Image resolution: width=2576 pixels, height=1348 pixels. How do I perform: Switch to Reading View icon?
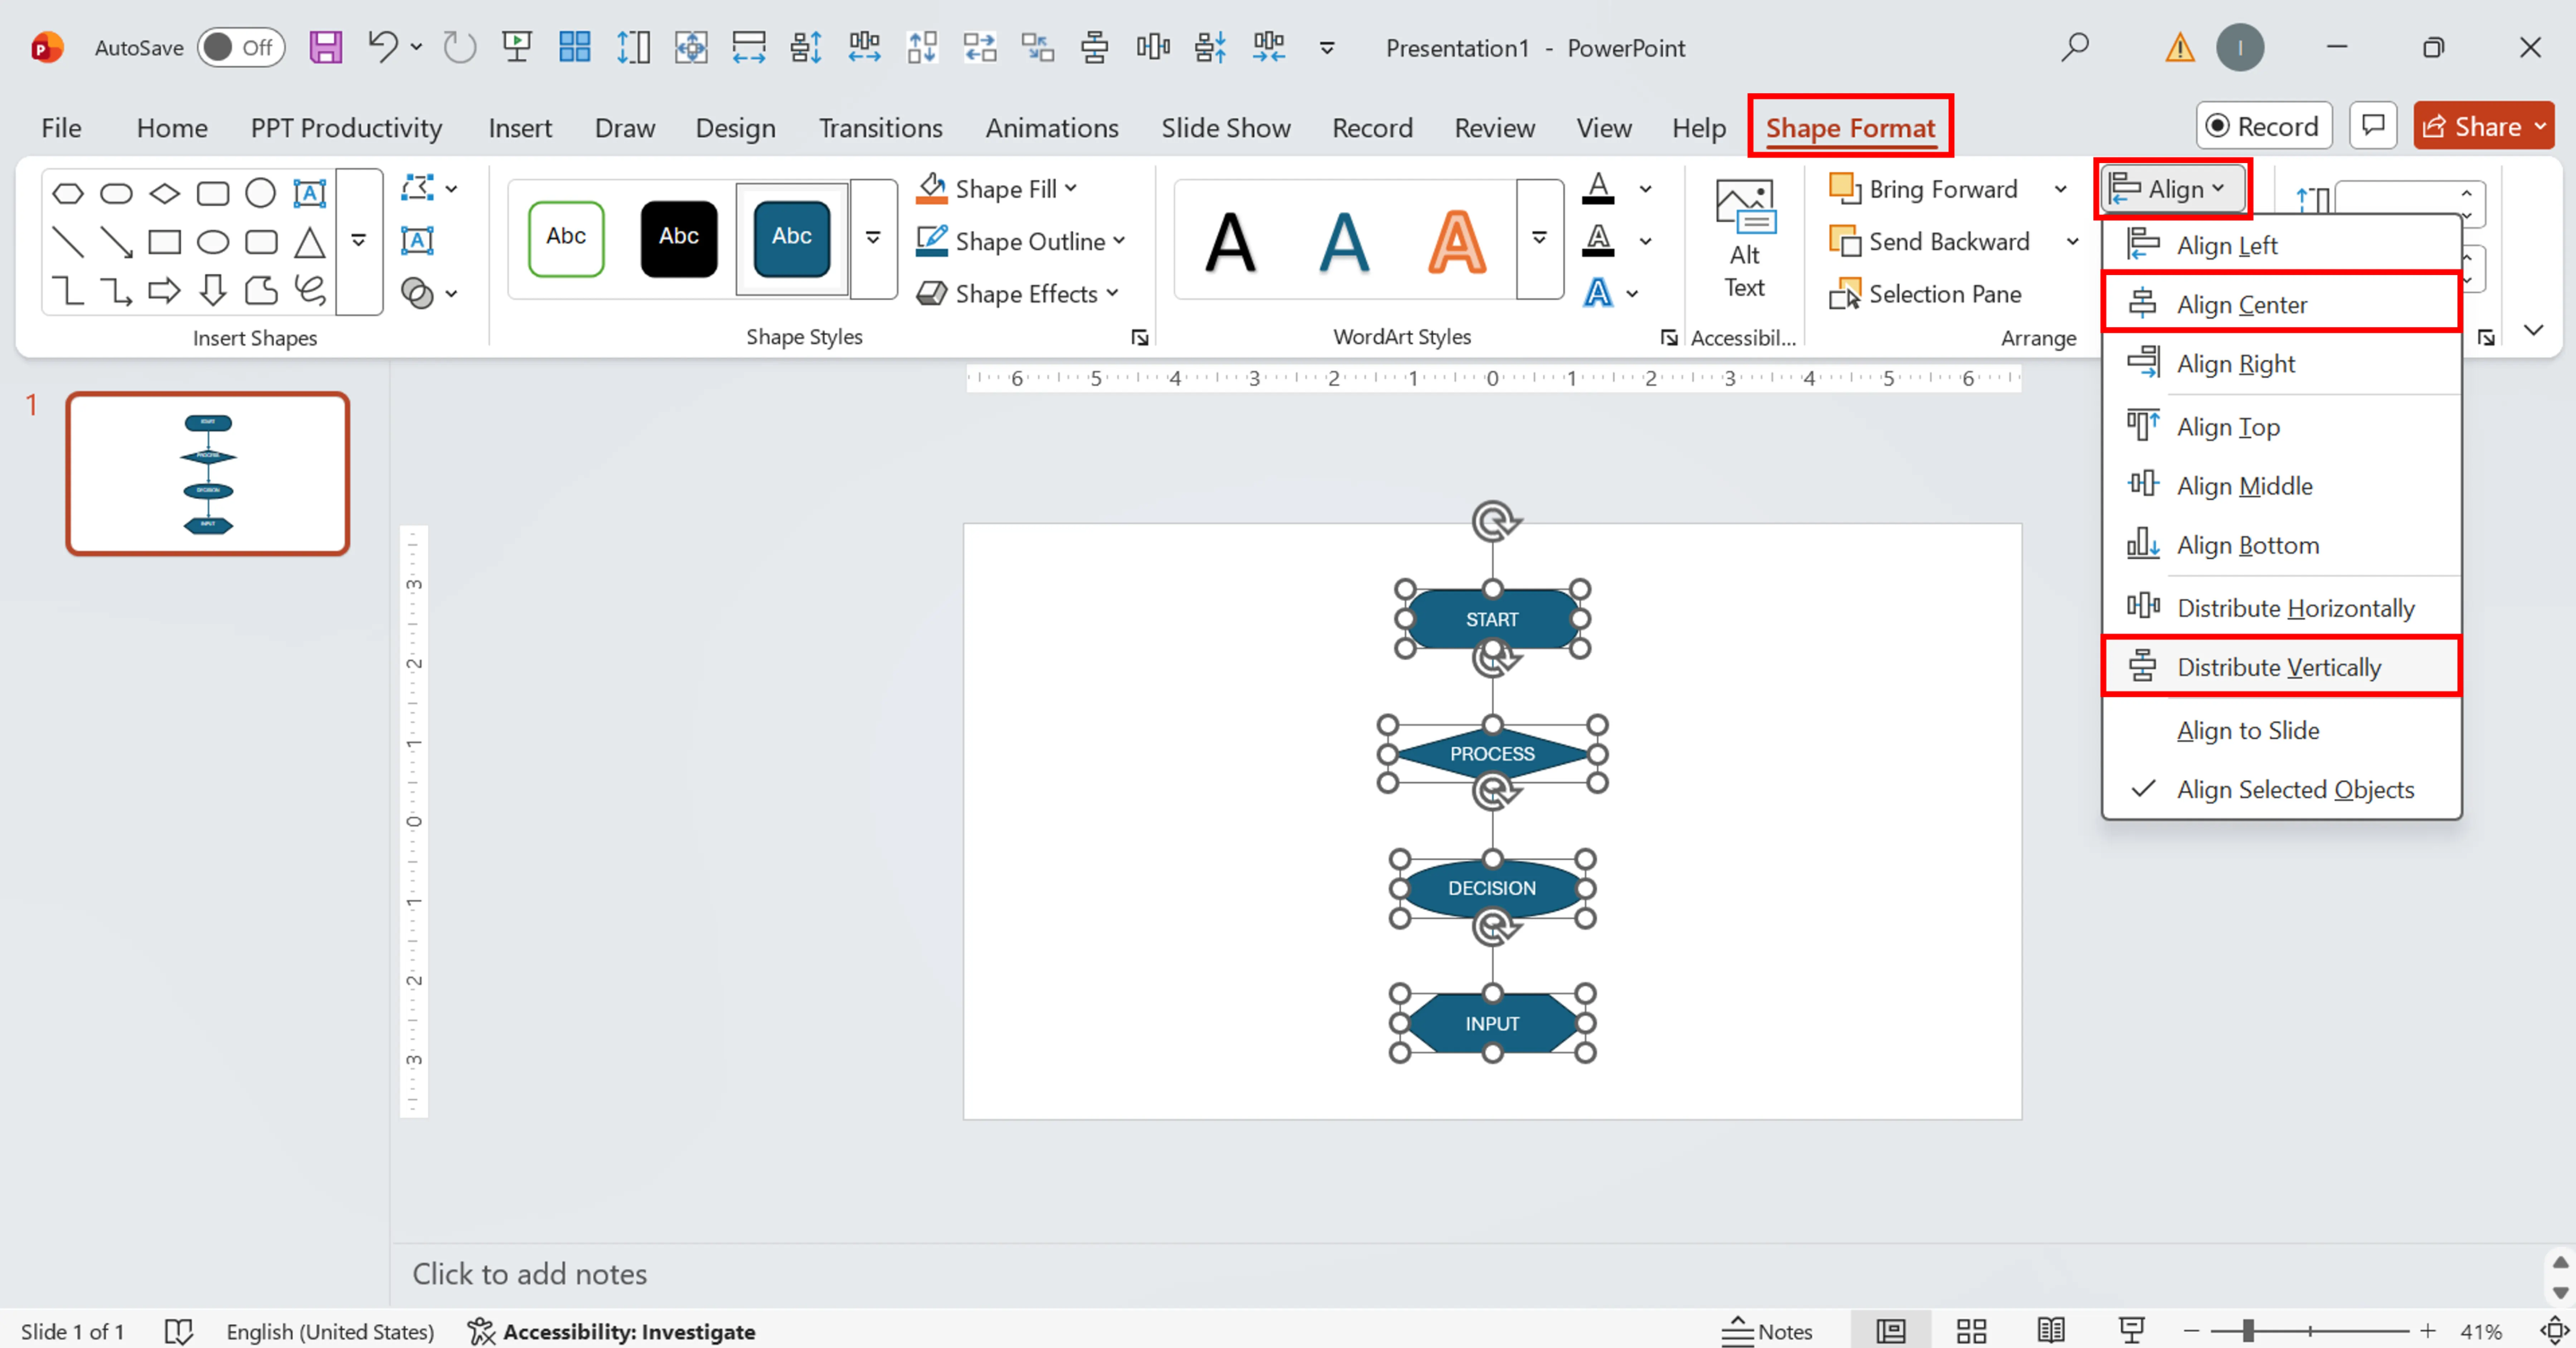click(x=2051, y=1331)
